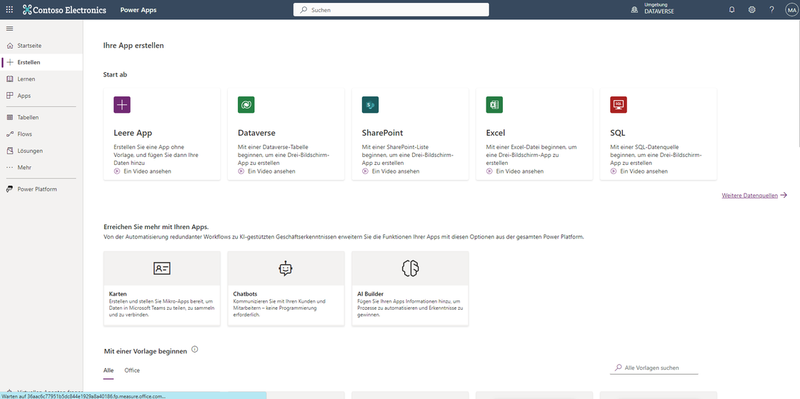Switch to the Alle templates tab
Image resolution: width=800 pixels, height=399 pixels.
[x=108, y=370]
